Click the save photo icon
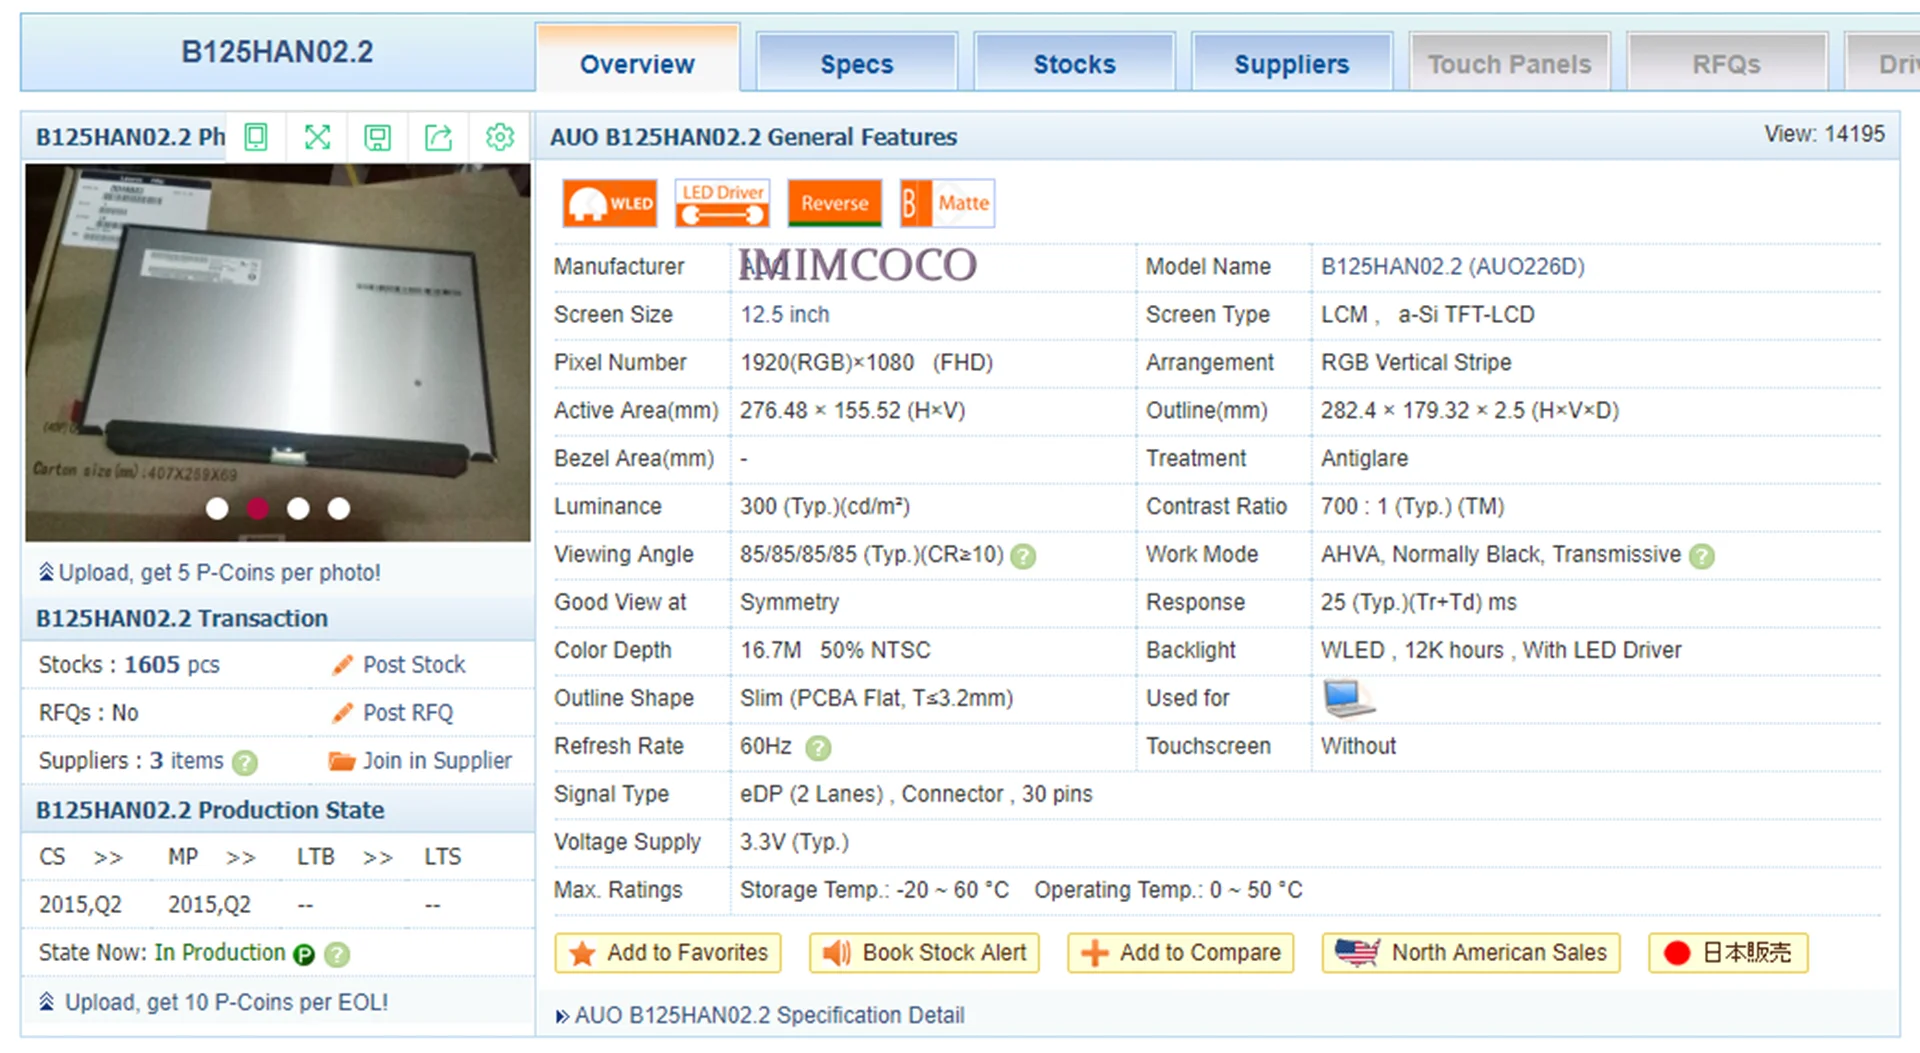 [377, 137]
